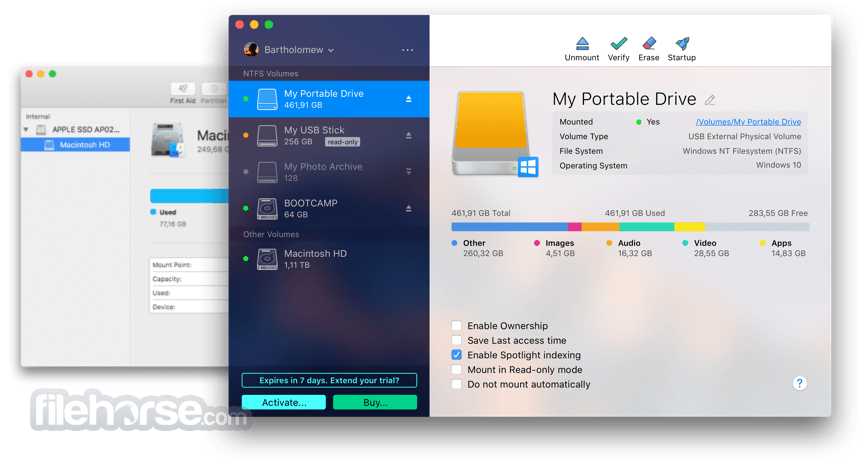Eject My Portable Drive using its sidebar arrow

(409, 99)
